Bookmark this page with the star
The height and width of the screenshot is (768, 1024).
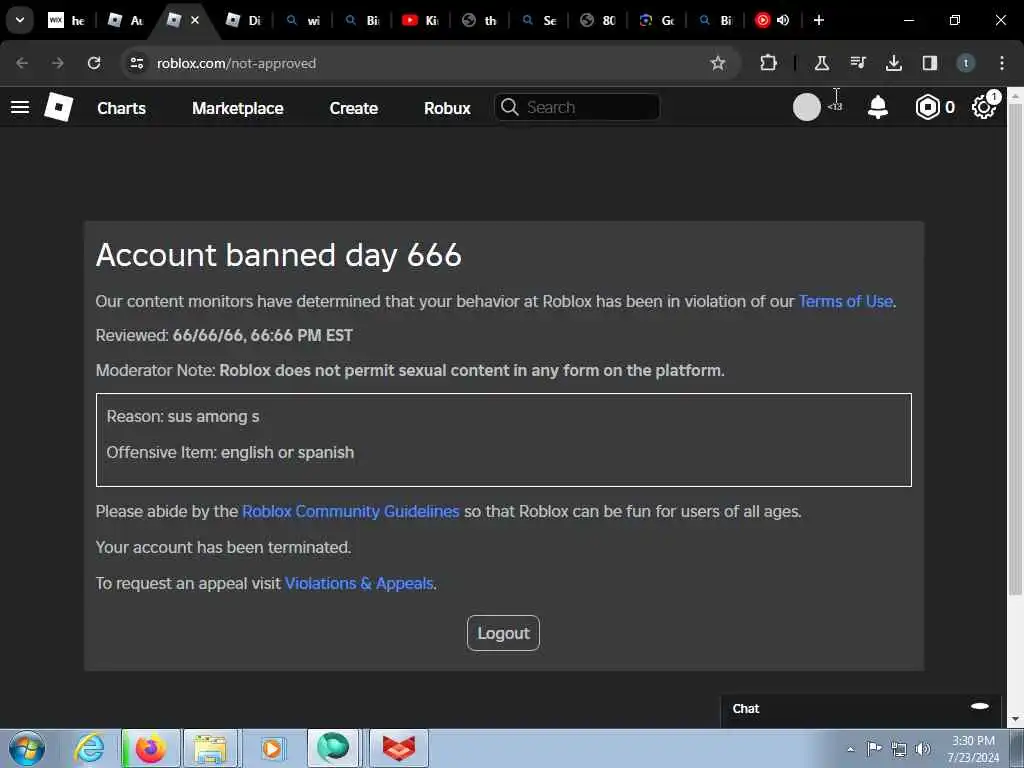coord(718,63)
